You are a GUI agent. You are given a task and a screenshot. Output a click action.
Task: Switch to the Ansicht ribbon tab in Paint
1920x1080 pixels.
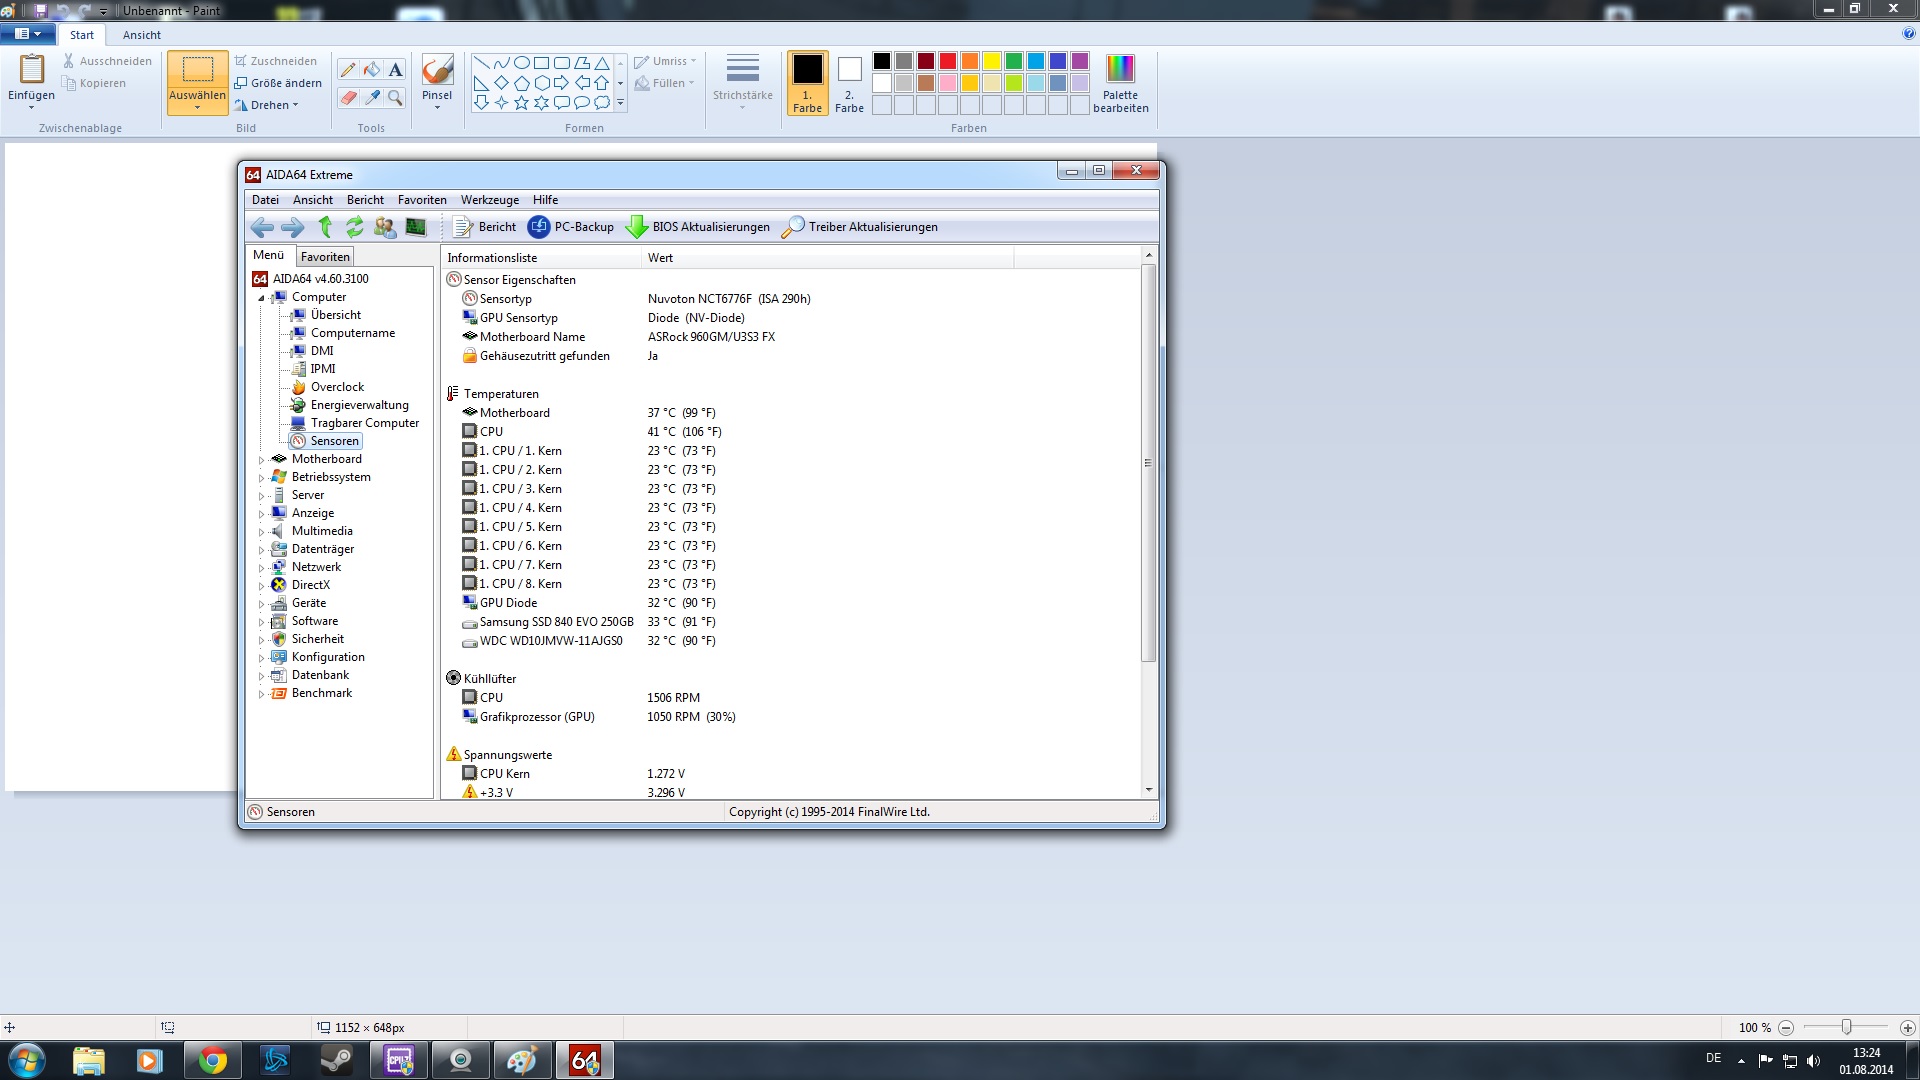coord(141,35)
